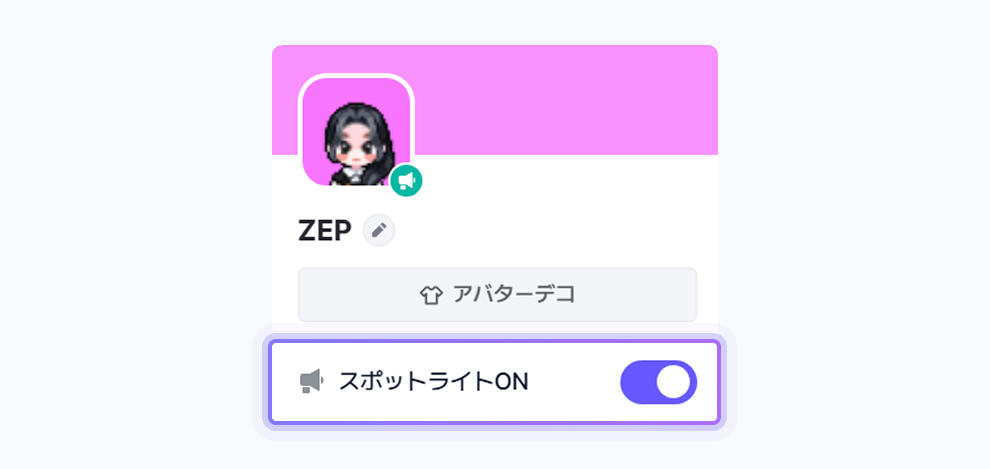Open アバターデコ avatar decoration
Screen dimensions: 990x469
point(497,295)
